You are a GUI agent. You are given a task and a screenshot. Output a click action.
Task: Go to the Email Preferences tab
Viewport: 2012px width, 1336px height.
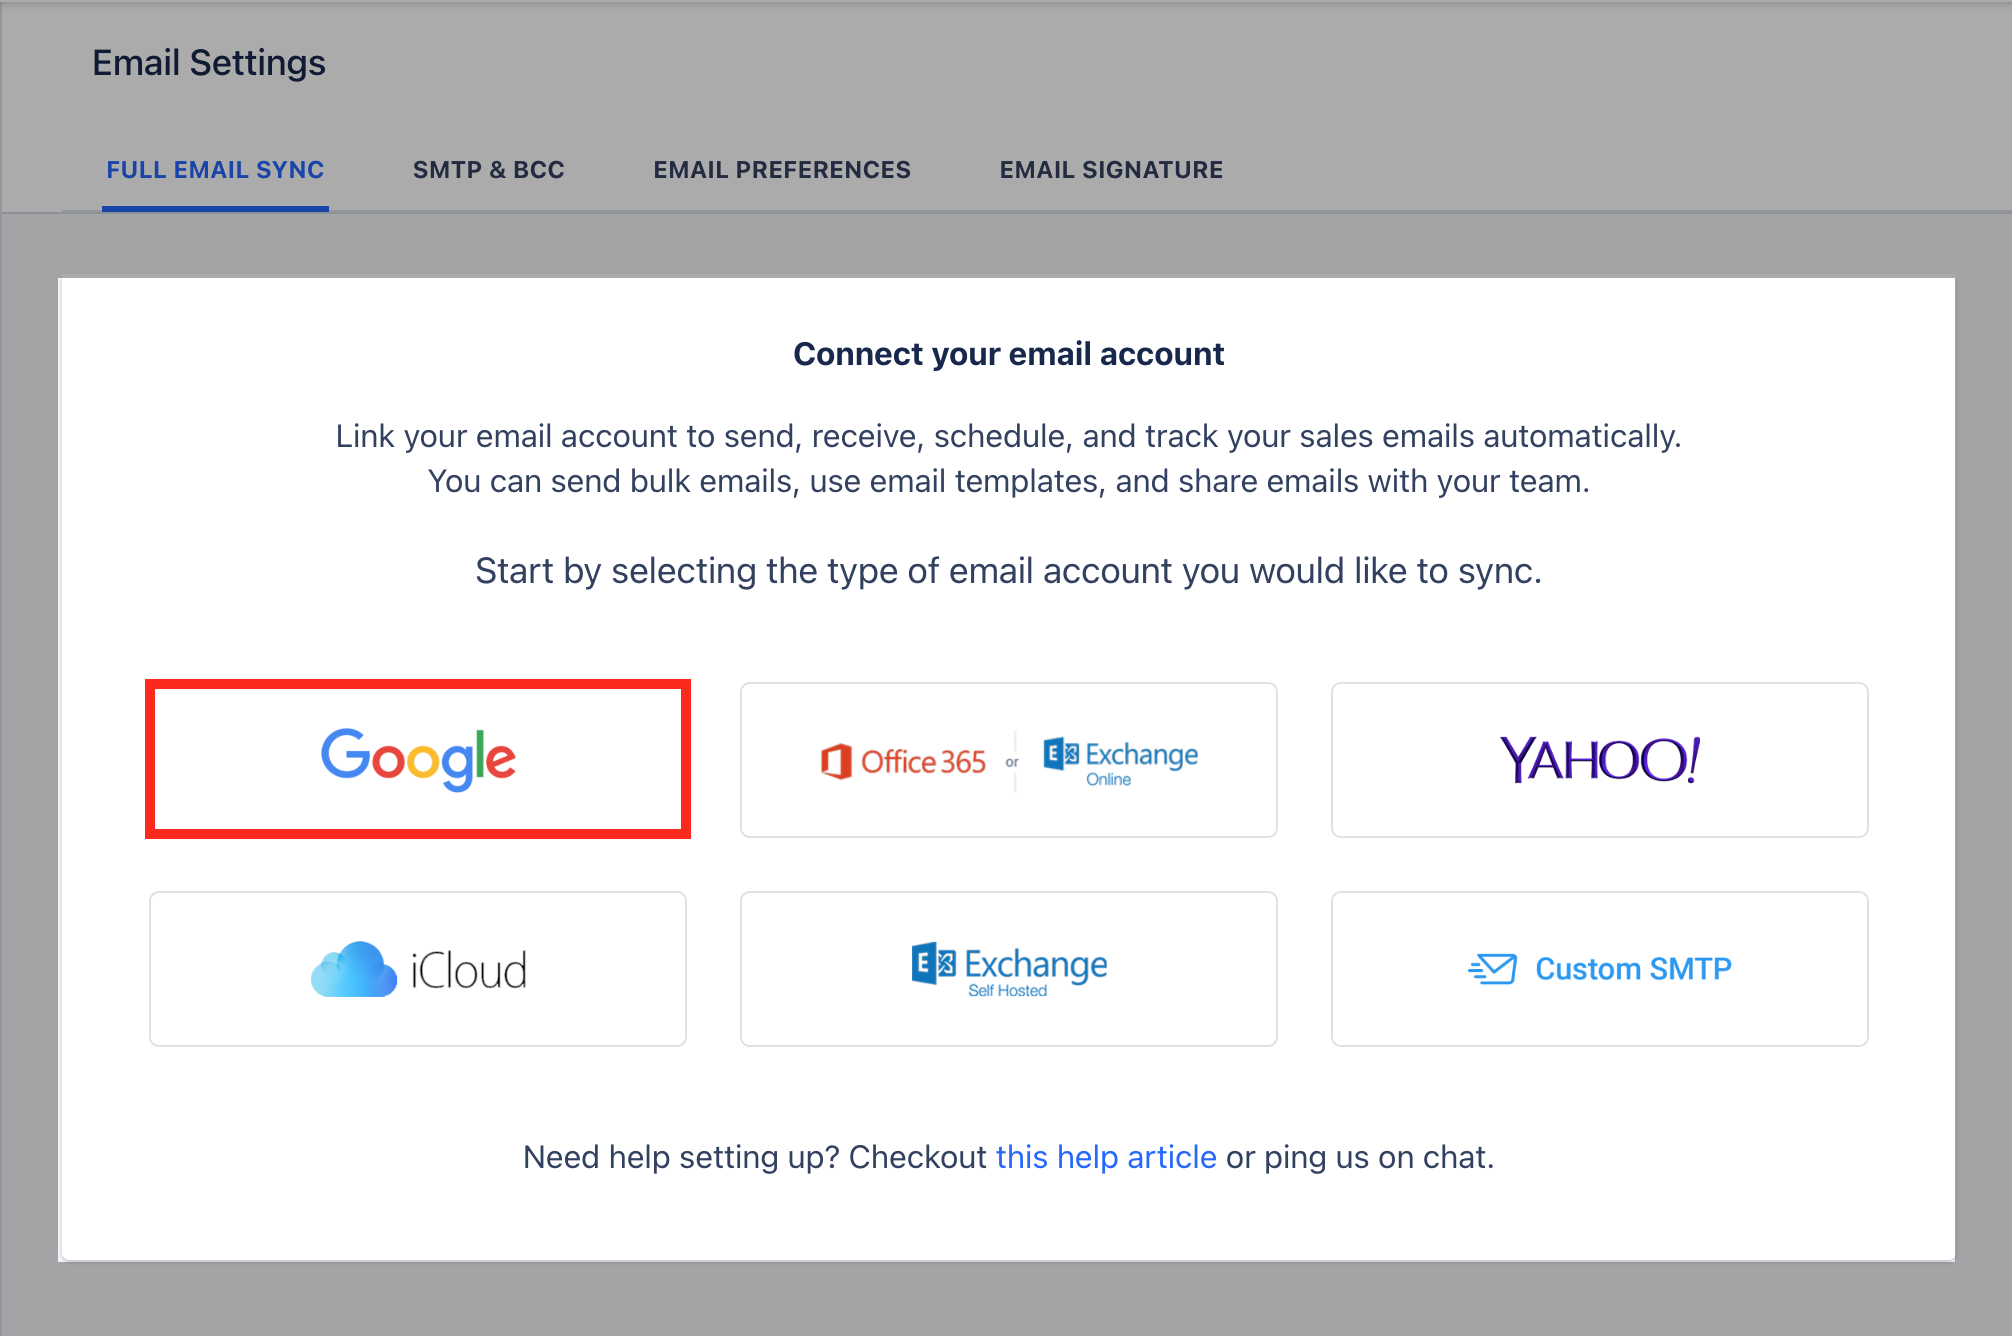coord(782,170)
